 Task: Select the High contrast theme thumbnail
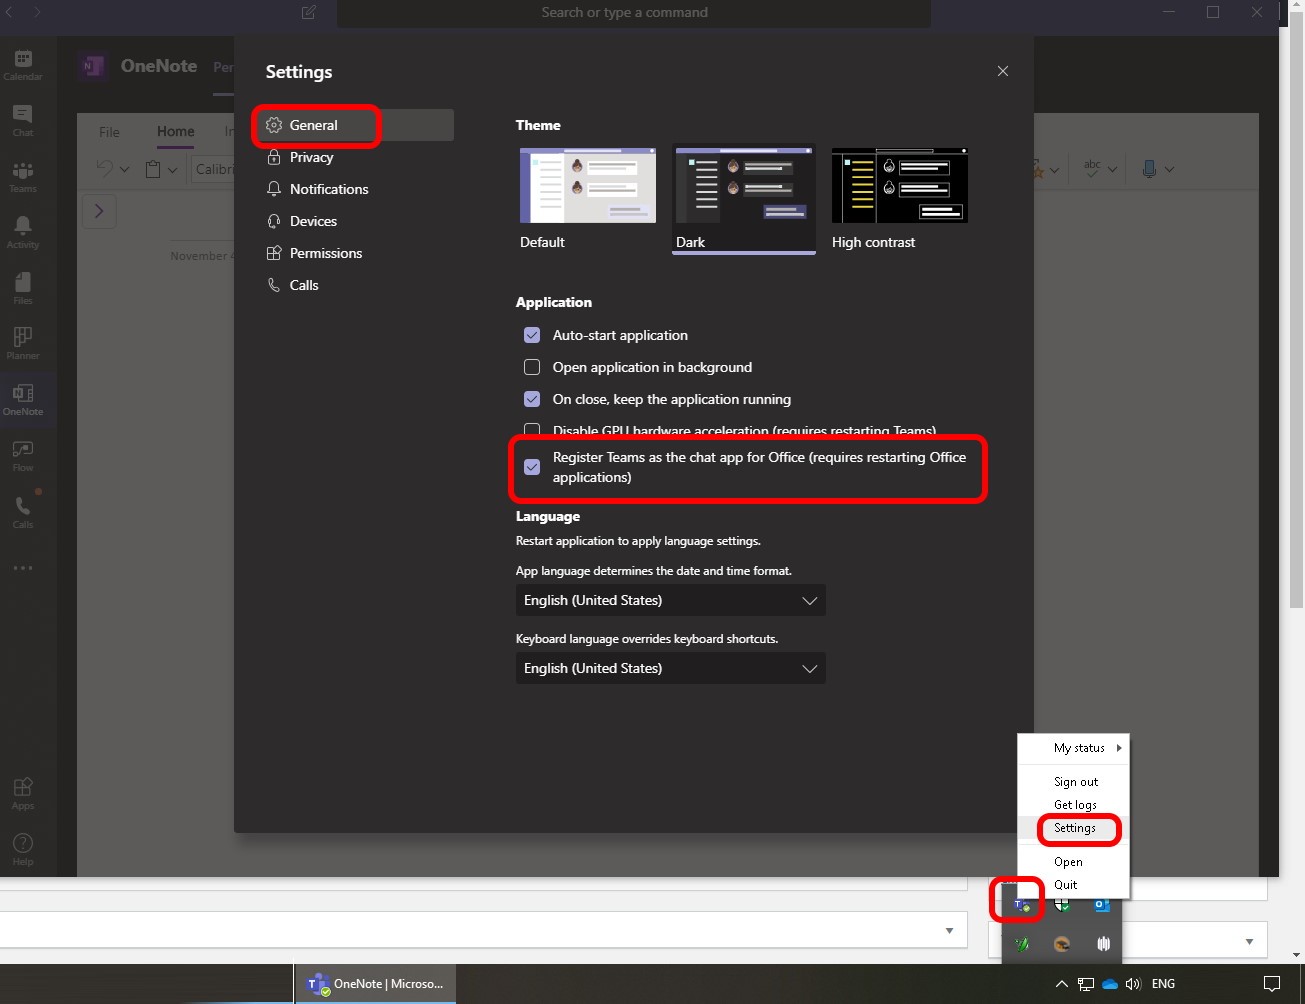point(899,187)
